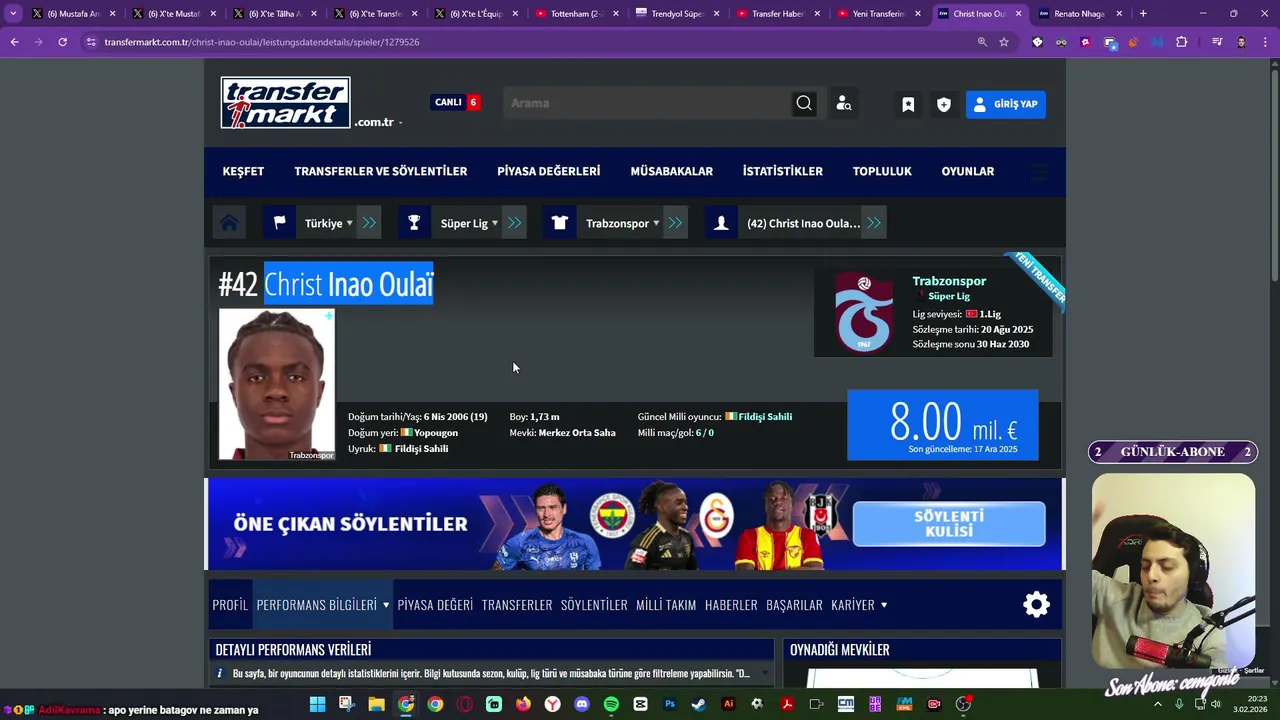1280x720 pixels.
Task: Open a new browser tab with plus
Action: coord(1143,14)
